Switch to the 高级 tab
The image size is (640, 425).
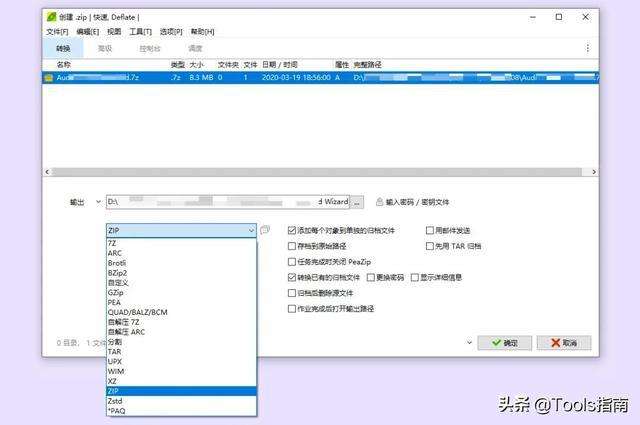coord(105,48)
